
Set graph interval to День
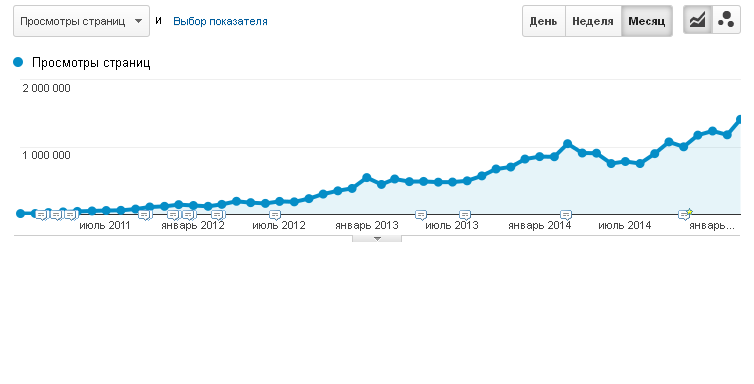(x=543, y=21)
